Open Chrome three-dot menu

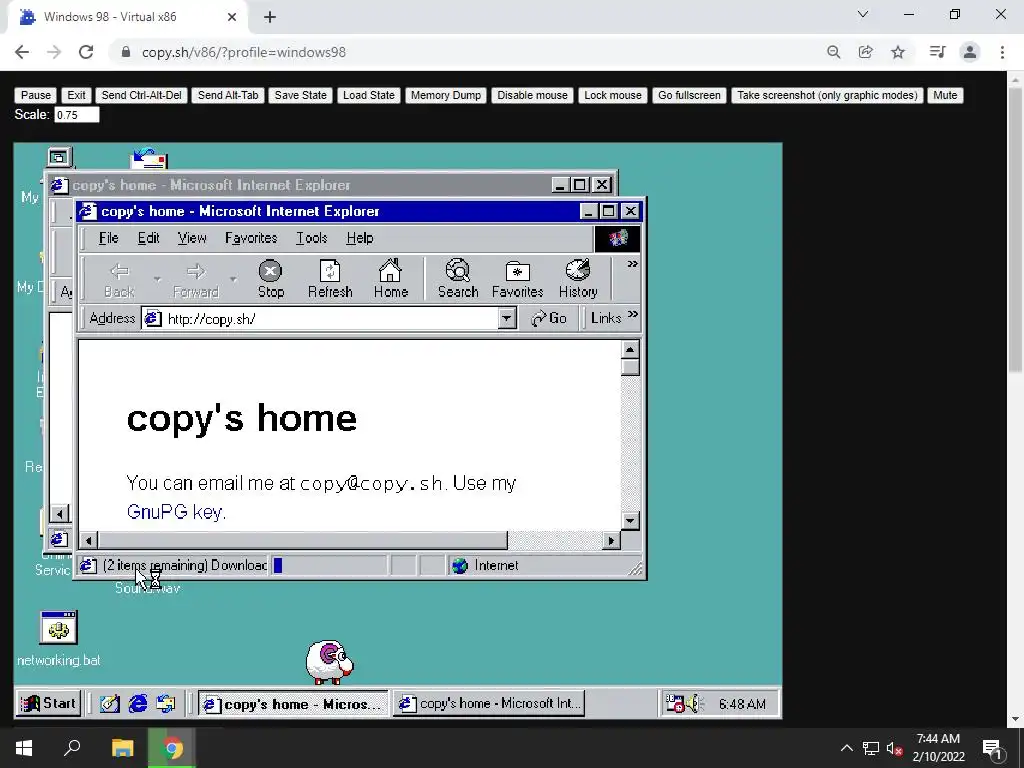point(1002,52)
